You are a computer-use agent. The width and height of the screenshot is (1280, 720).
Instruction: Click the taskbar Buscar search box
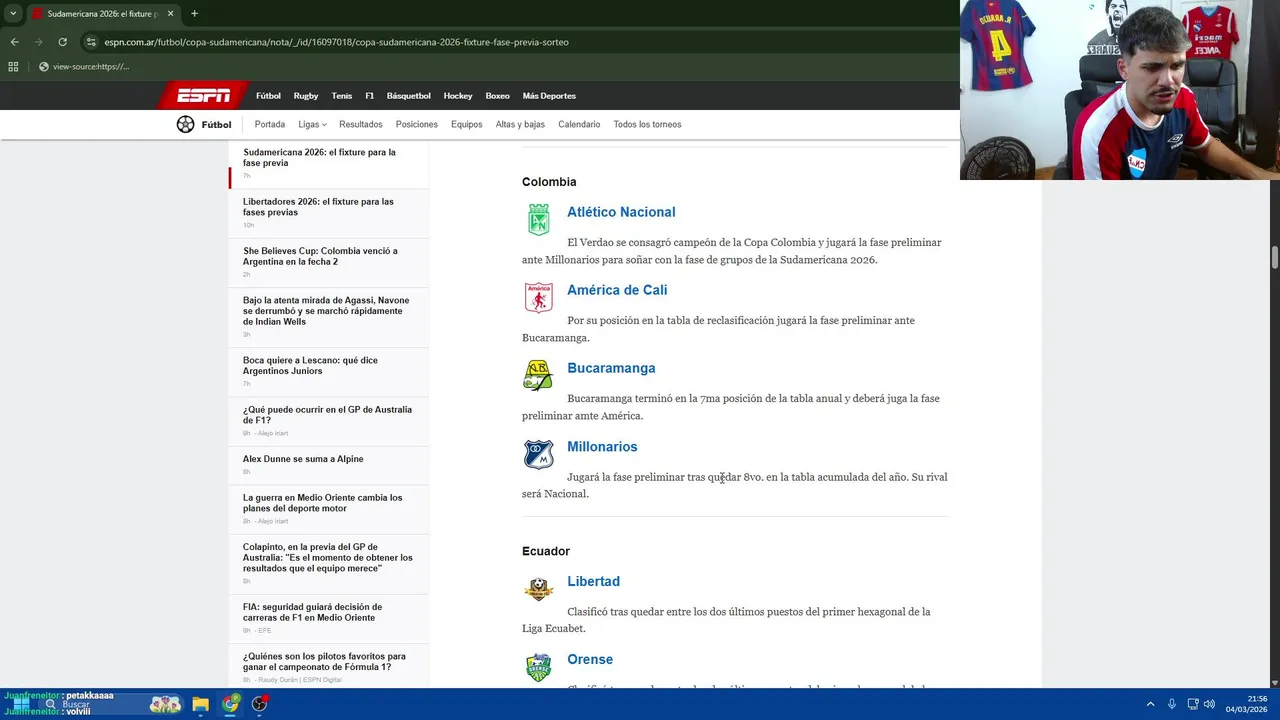tap(112, 704)
